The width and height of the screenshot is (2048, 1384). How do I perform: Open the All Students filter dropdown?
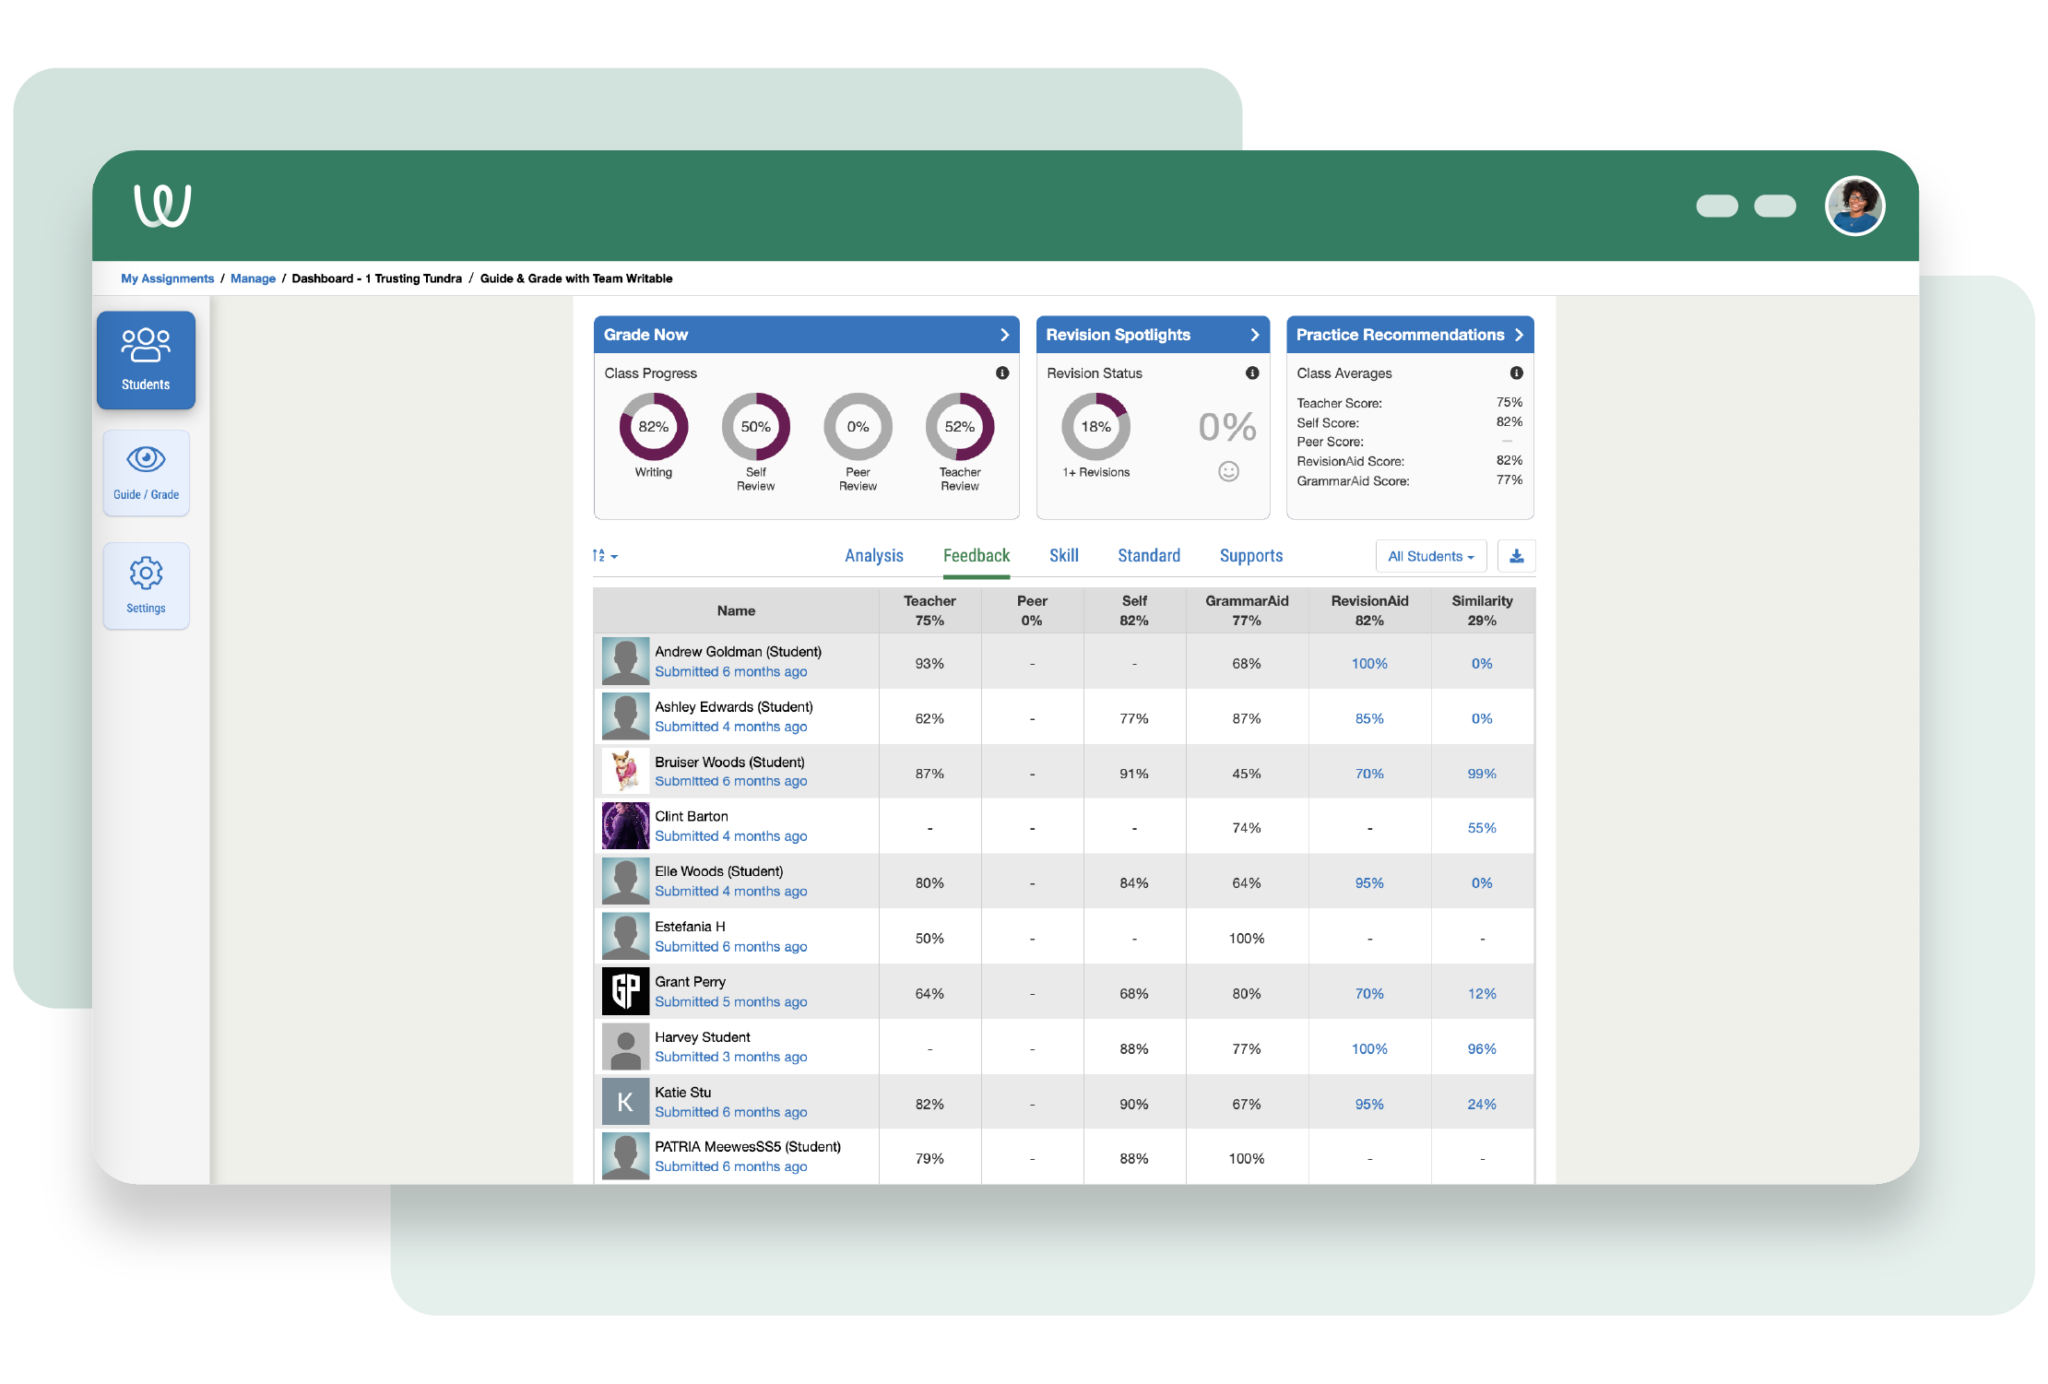[x=1430, y=556]
